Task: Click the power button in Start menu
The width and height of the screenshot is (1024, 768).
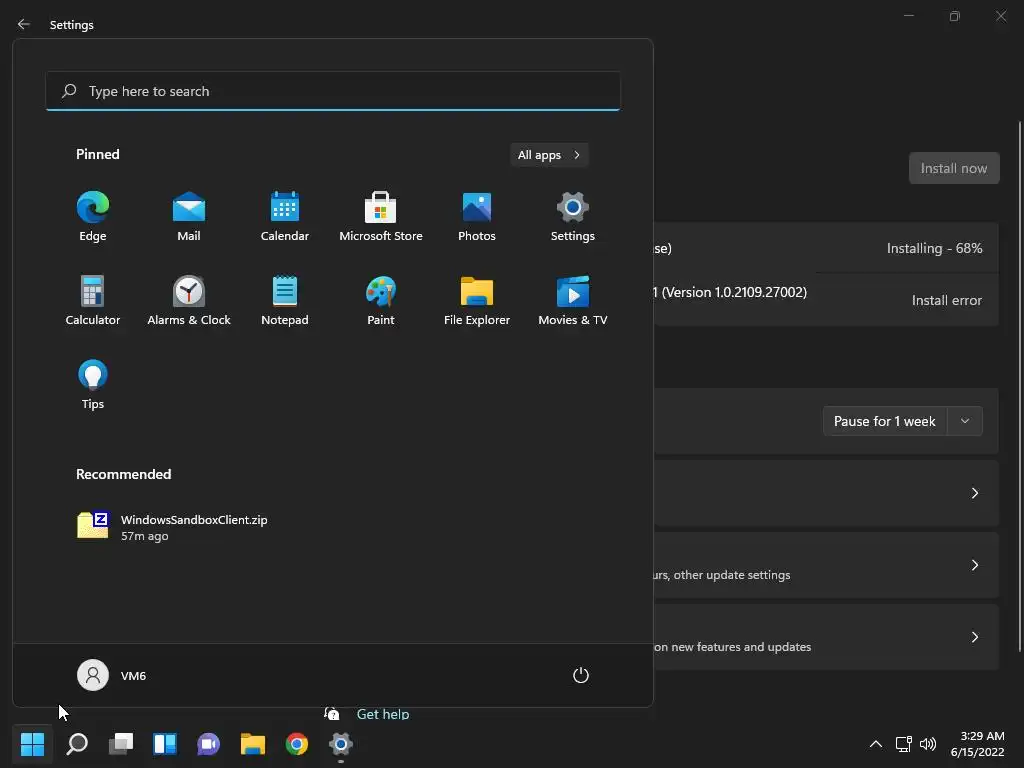Action: 581,675
